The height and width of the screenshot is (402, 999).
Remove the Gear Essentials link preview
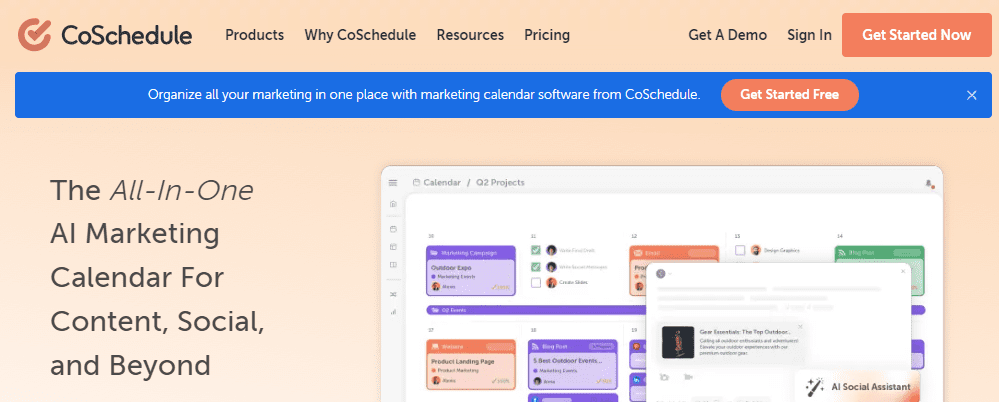point(800,327)
